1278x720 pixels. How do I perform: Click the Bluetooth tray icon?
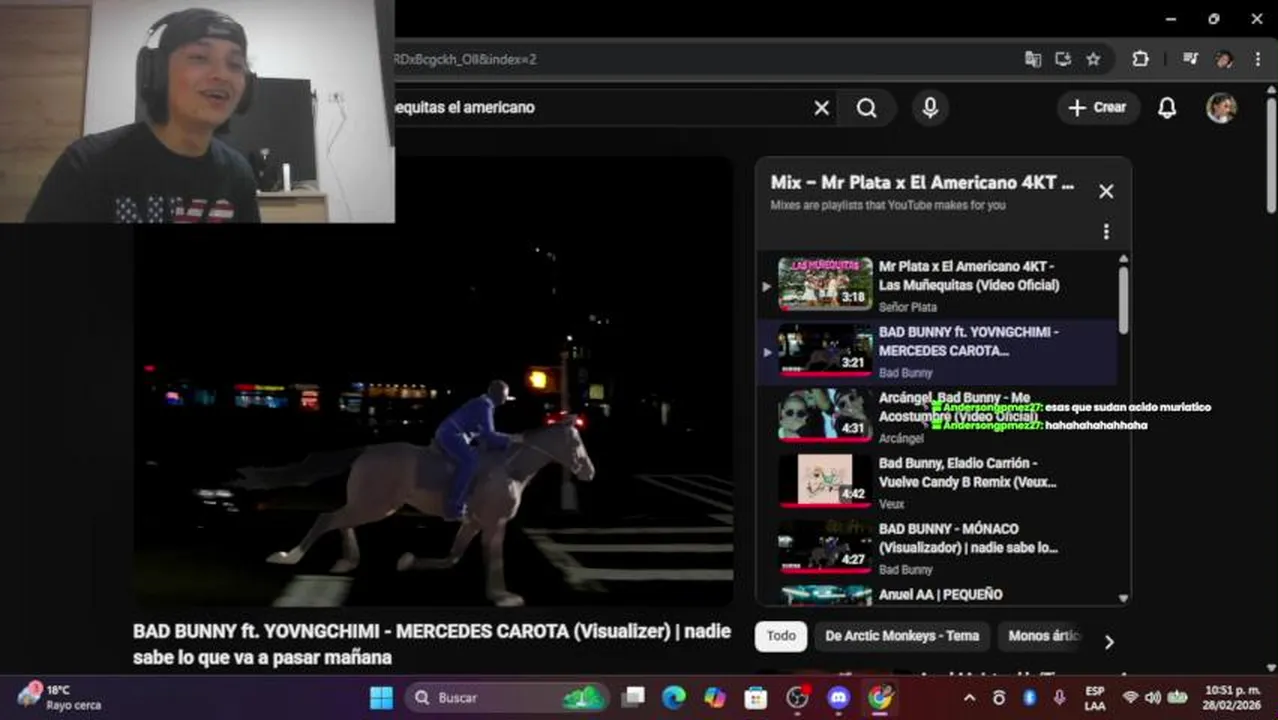click(1028, 697)
